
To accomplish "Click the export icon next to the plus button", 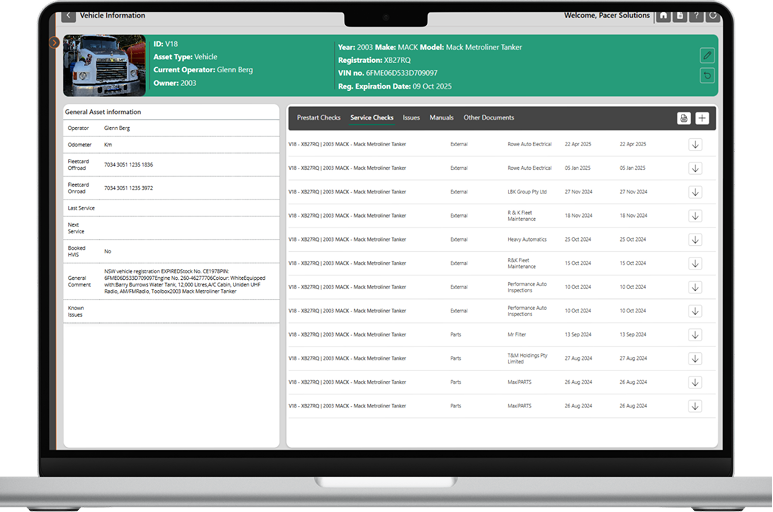I will pyautogui.click(x=683, y=118).
